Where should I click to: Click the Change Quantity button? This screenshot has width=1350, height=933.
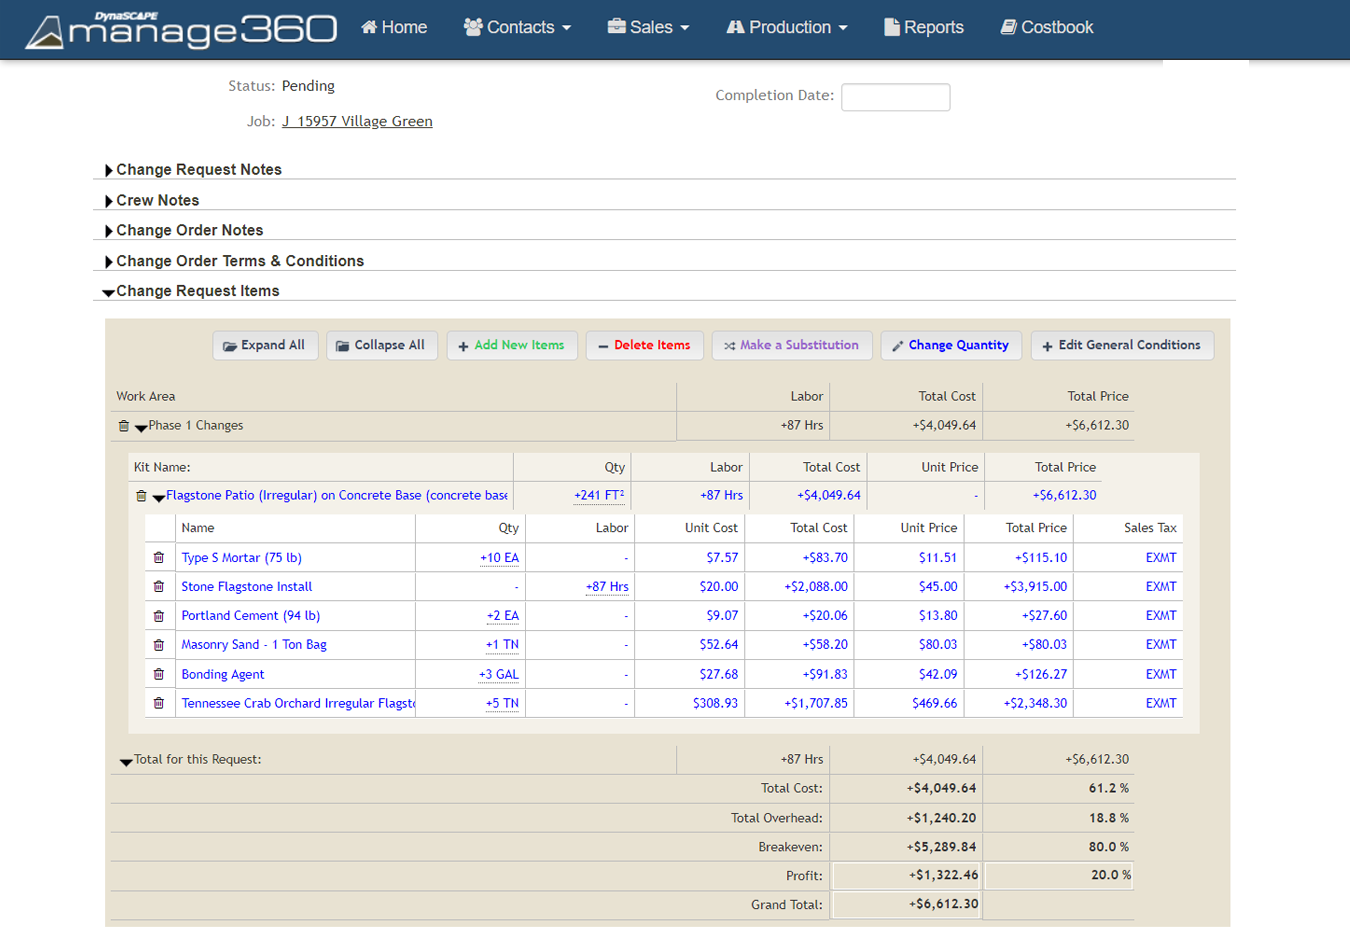[x=950, y=345]
